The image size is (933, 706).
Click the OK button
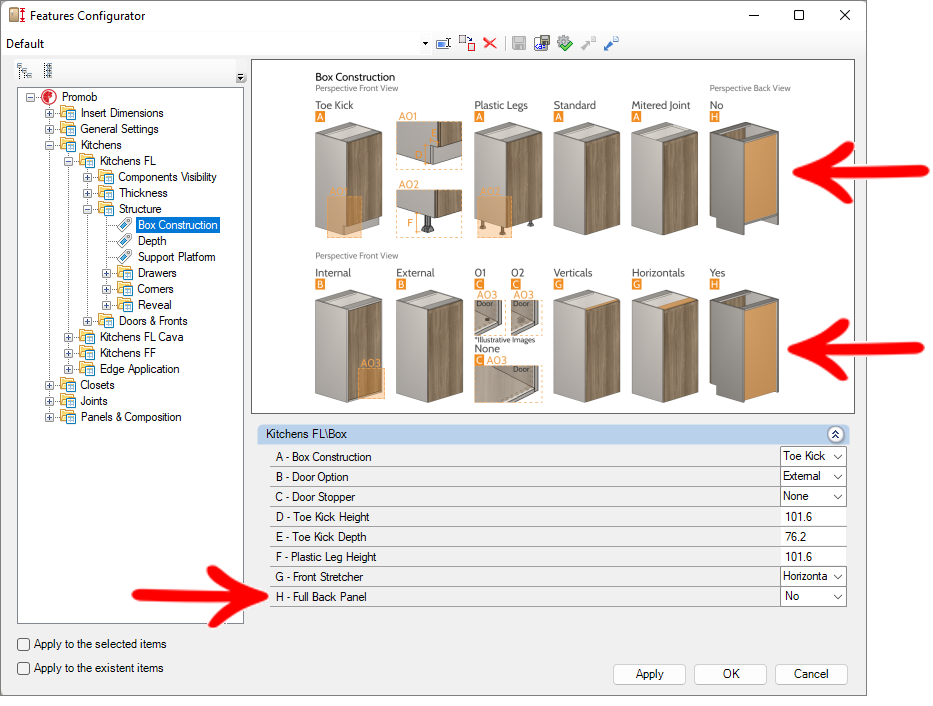pyautogui.click(x=731, y=674)
